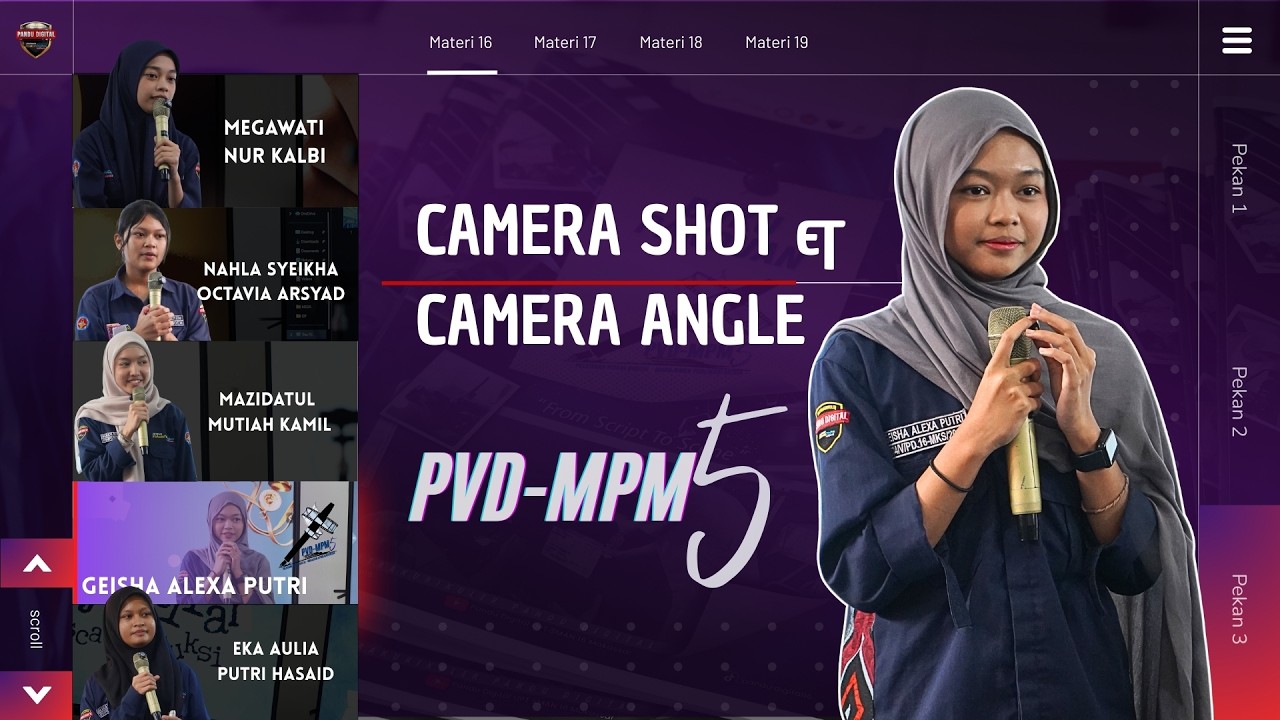
Task: Select Pekan 2 in the sidebar
Action: [1239, 402]
